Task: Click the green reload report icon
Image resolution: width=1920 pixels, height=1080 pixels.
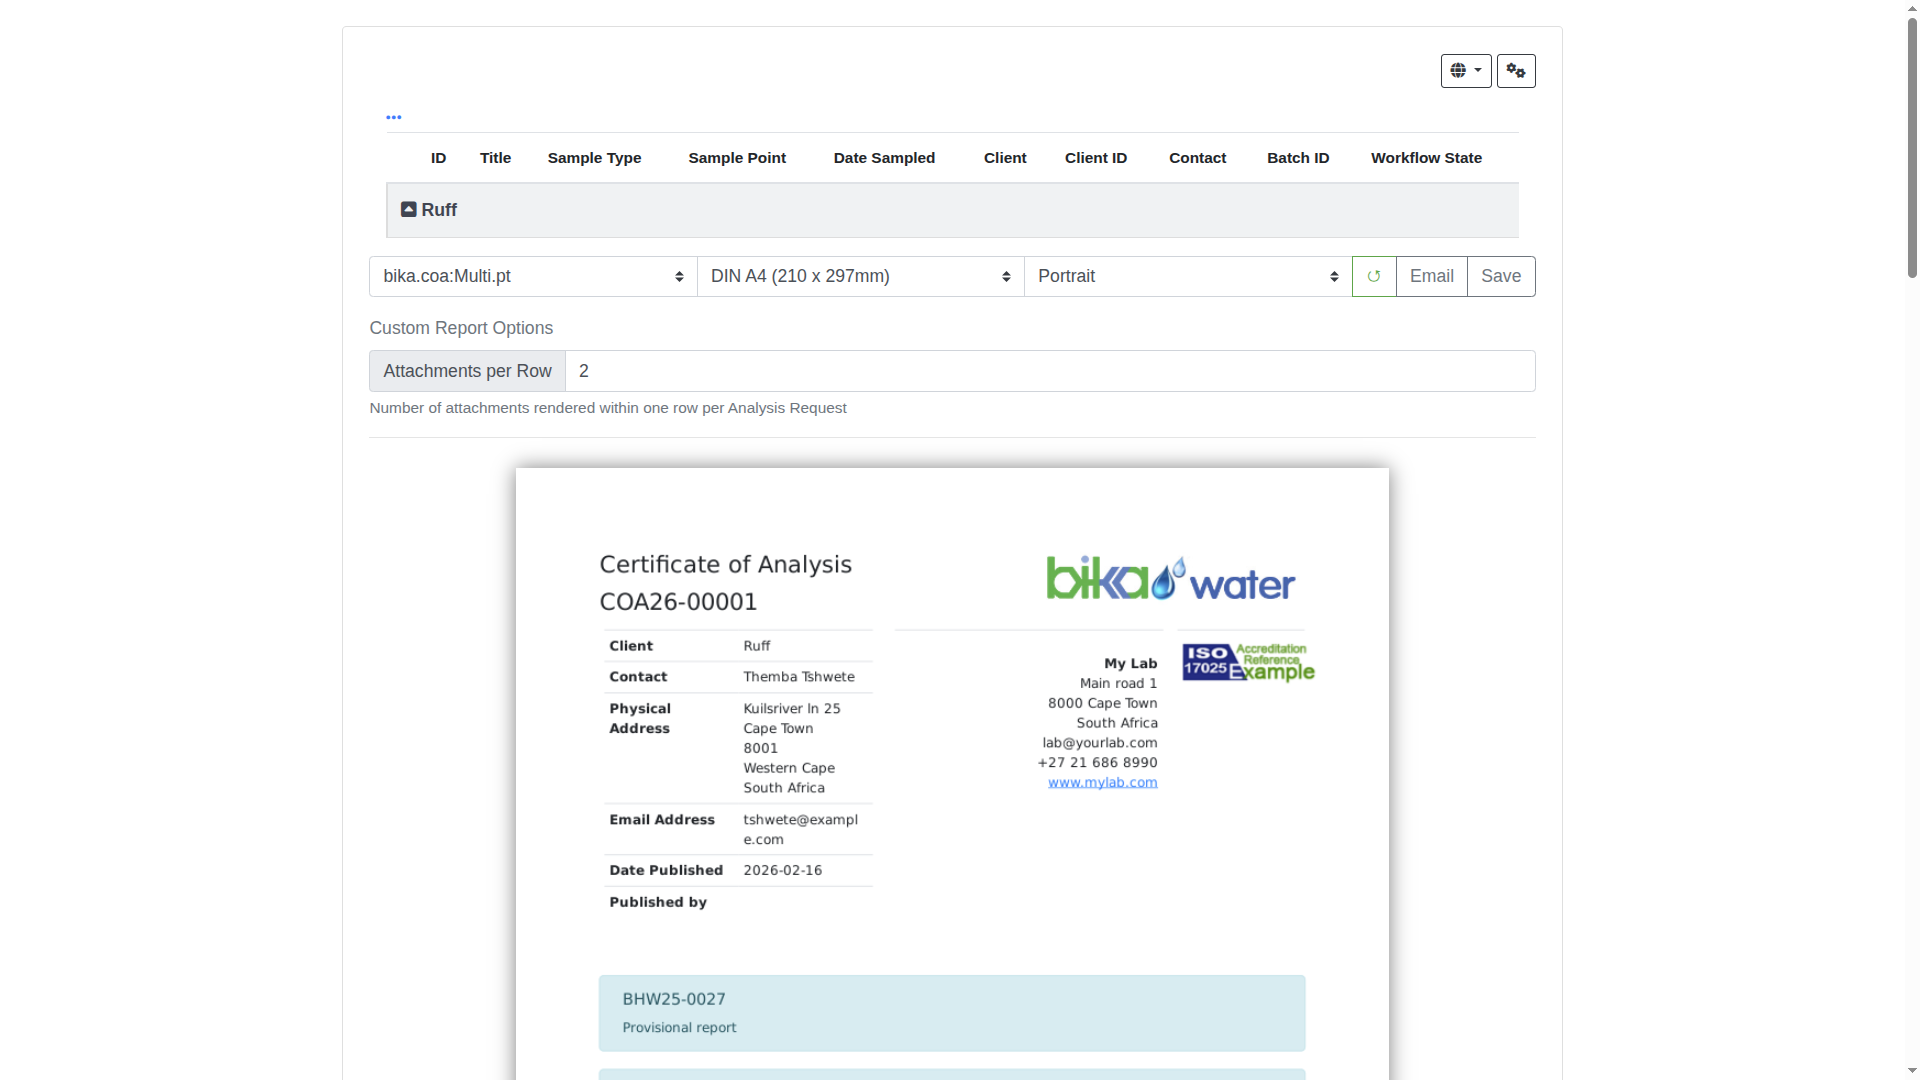Action: 1374,277
